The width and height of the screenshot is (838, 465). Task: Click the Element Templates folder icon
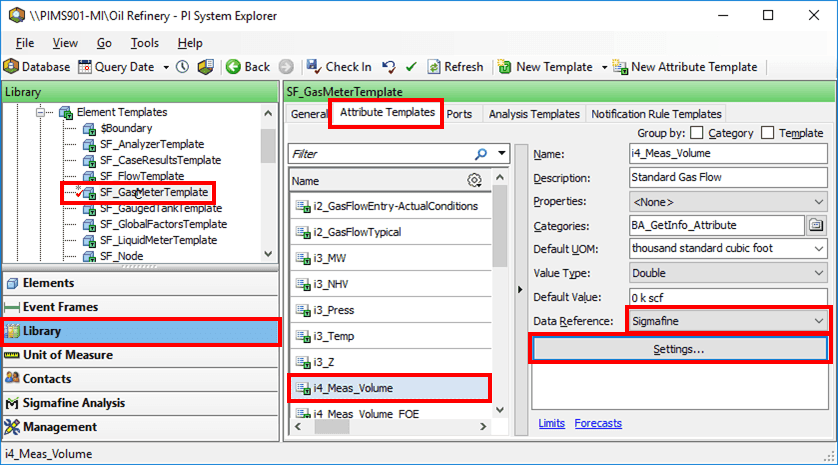pyautogui.click(x=66, y=112)
